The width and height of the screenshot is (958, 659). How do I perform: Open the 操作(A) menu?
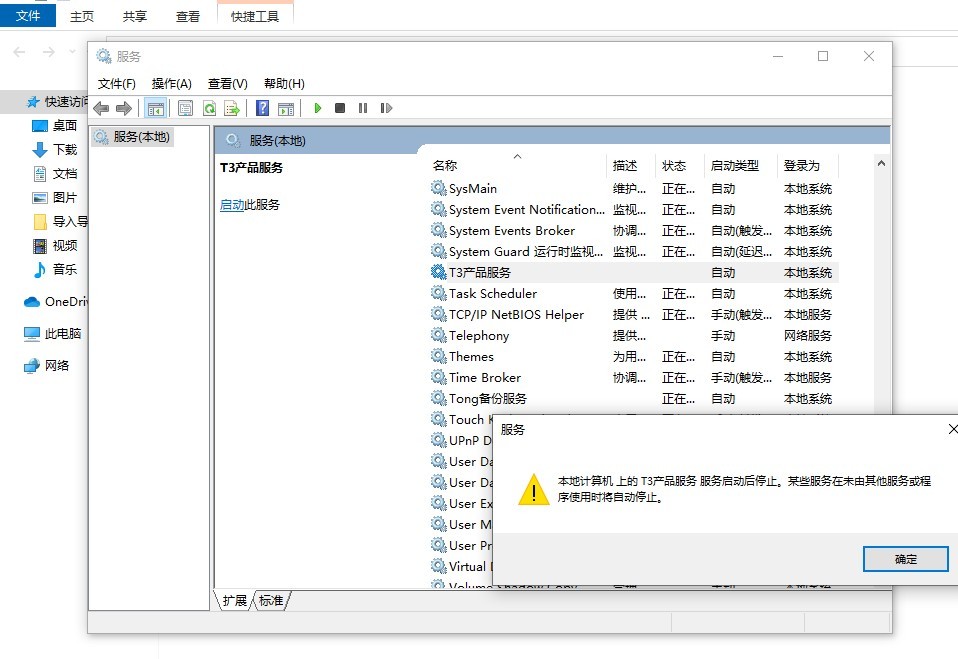click(172, 84)
